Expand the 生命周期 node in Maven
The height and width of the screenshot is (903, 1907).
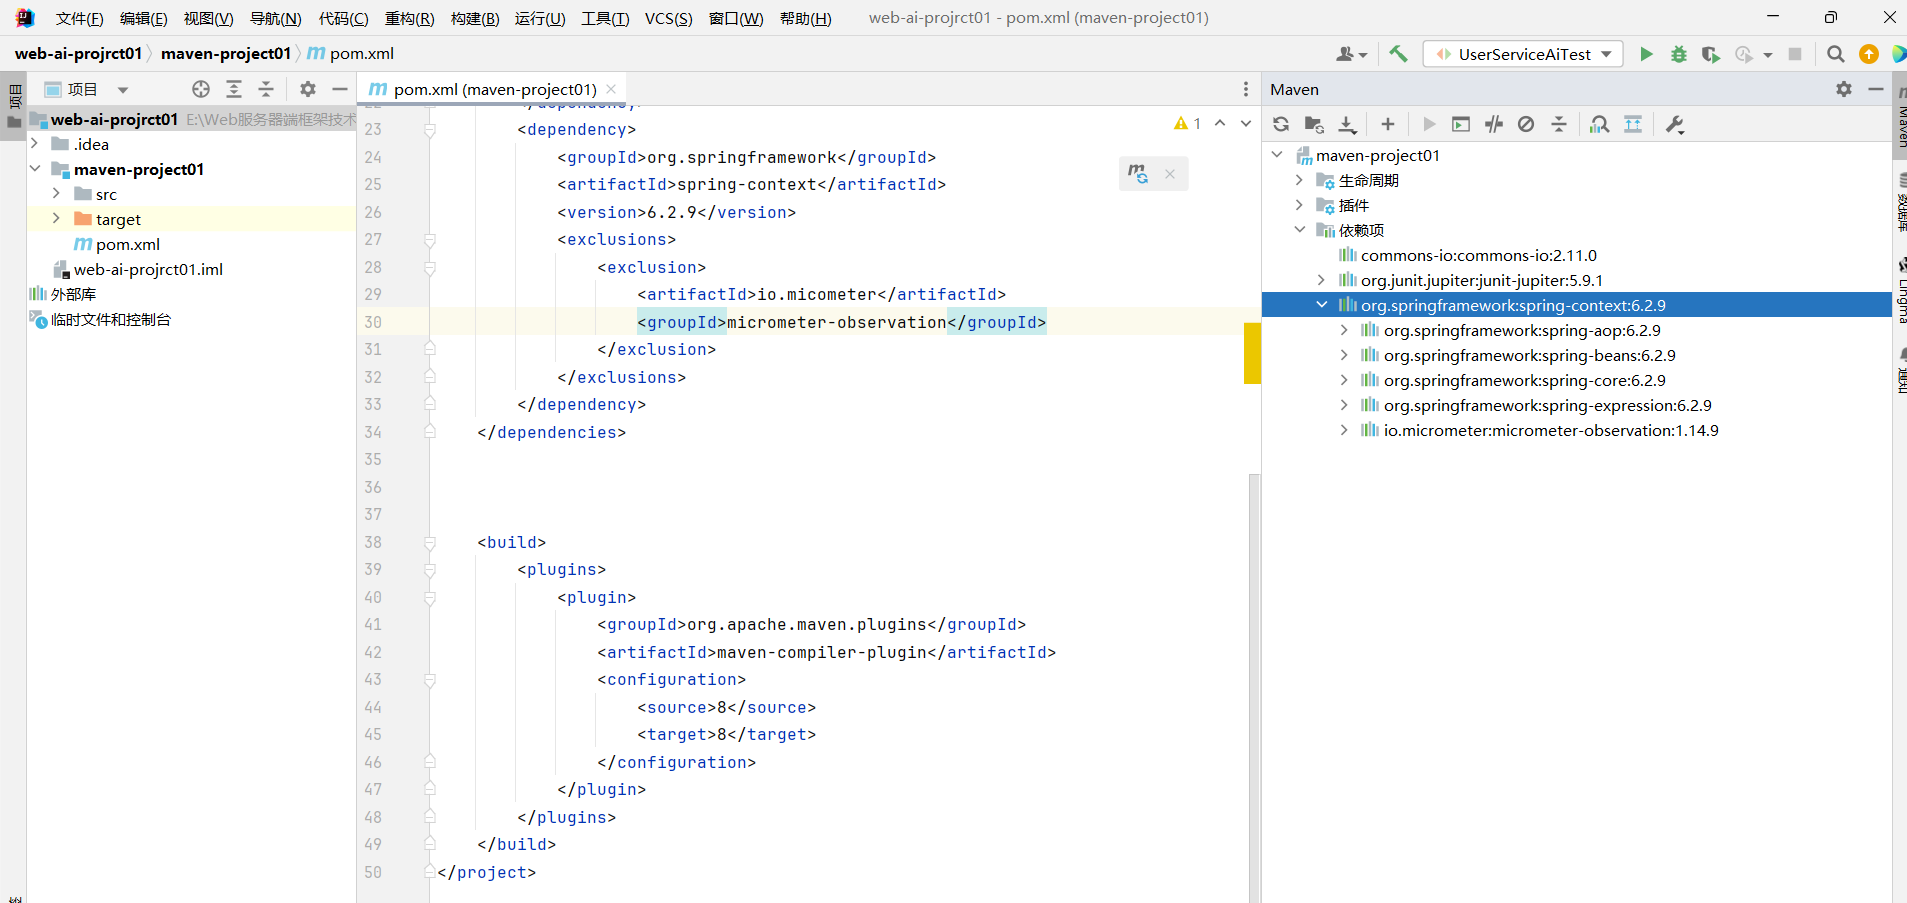1299,180
